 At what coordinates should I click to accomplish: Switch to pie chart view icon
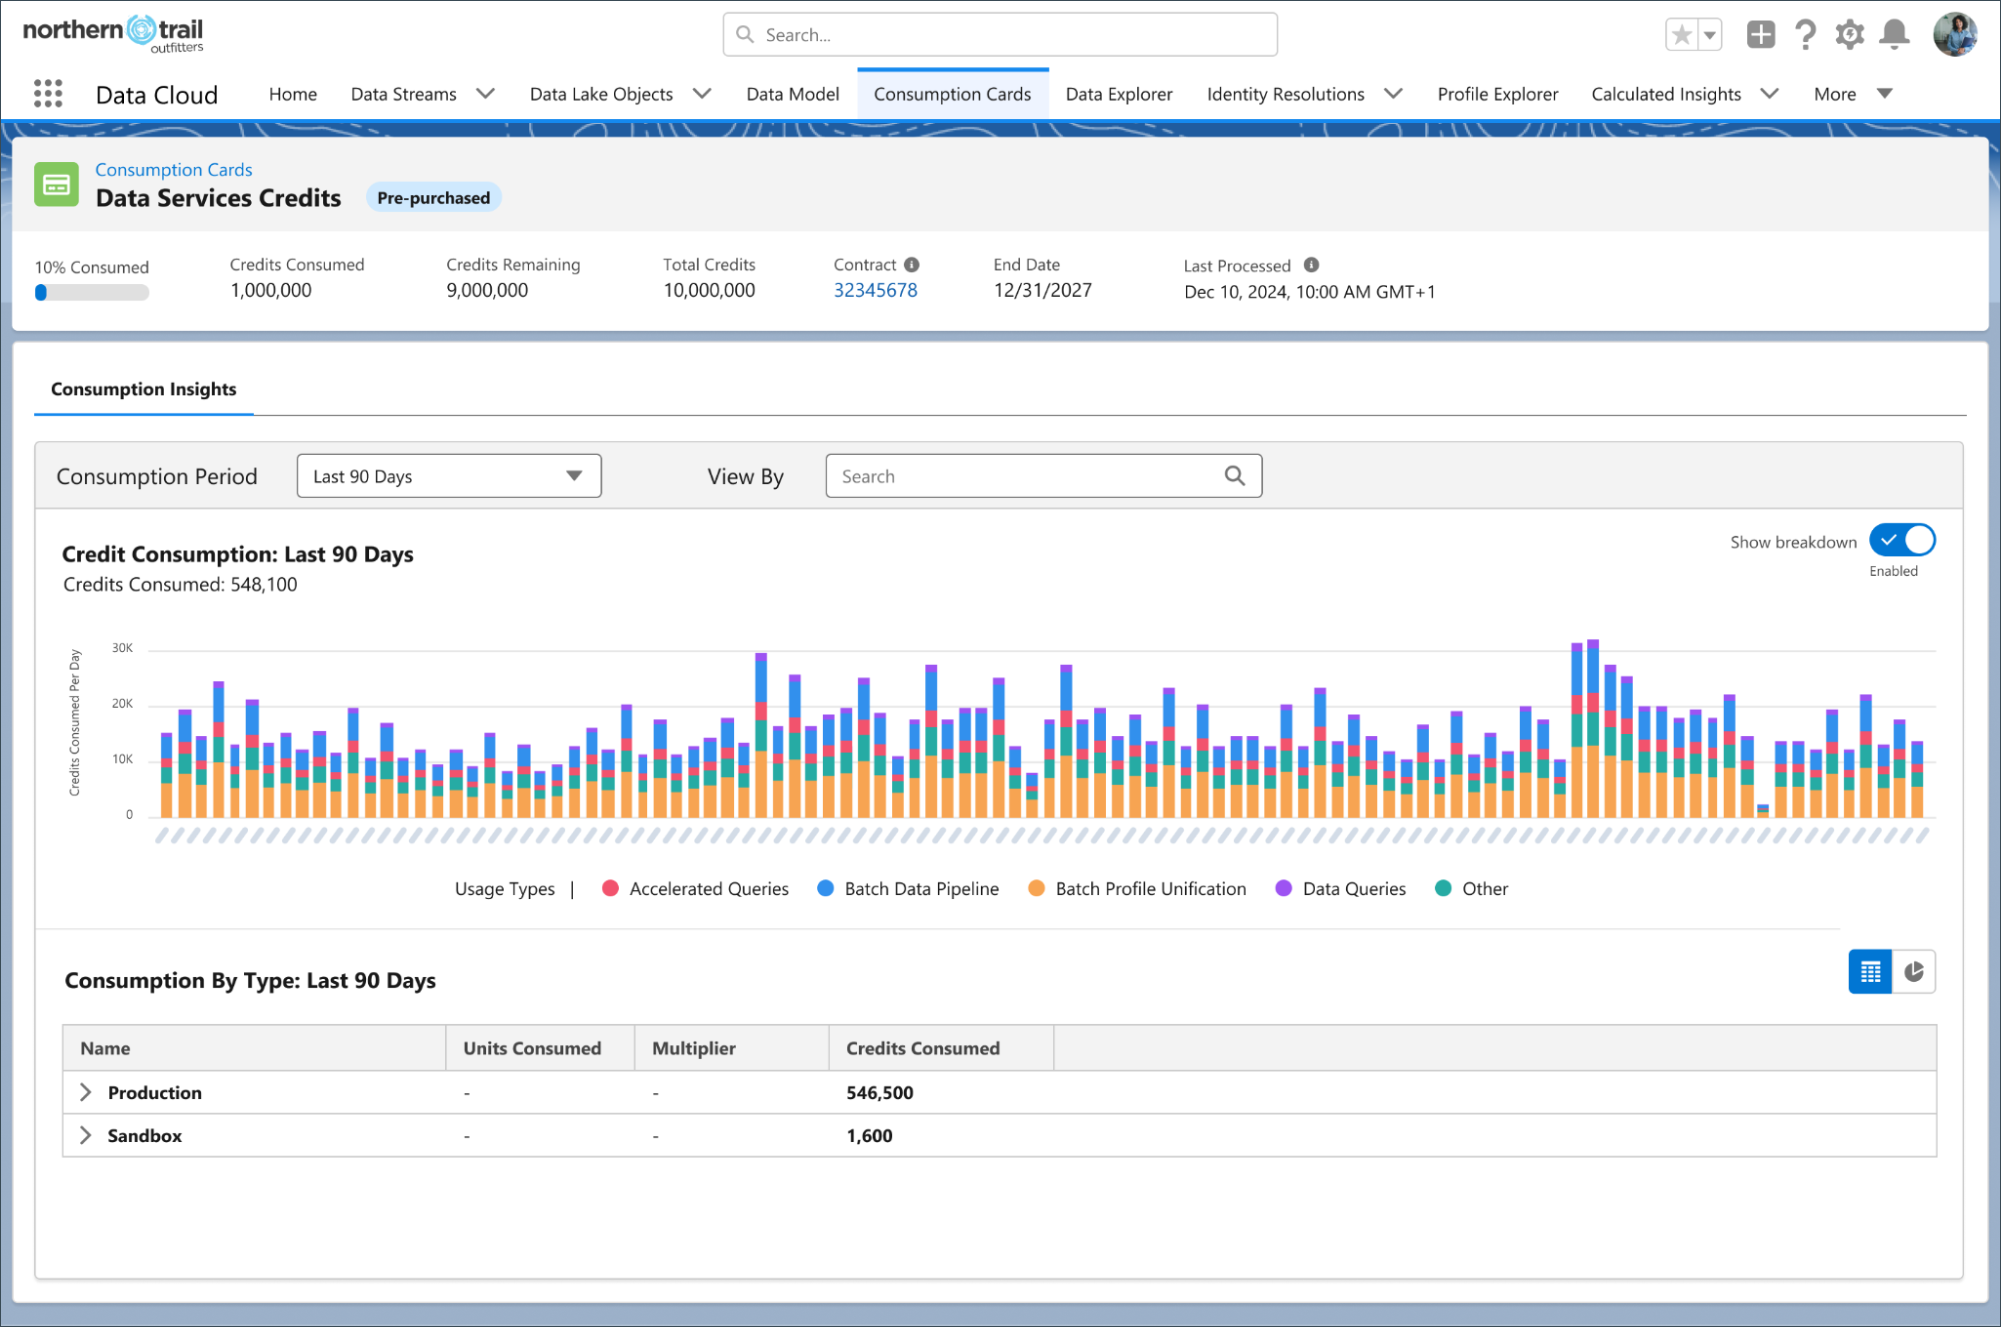1914,972
